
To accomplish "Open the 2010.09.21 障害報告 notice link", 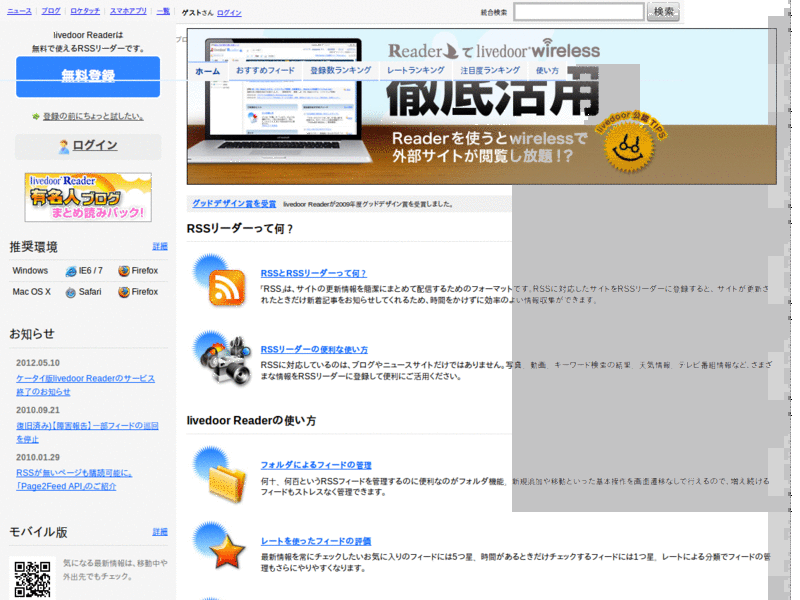I will tap(87, 432).
